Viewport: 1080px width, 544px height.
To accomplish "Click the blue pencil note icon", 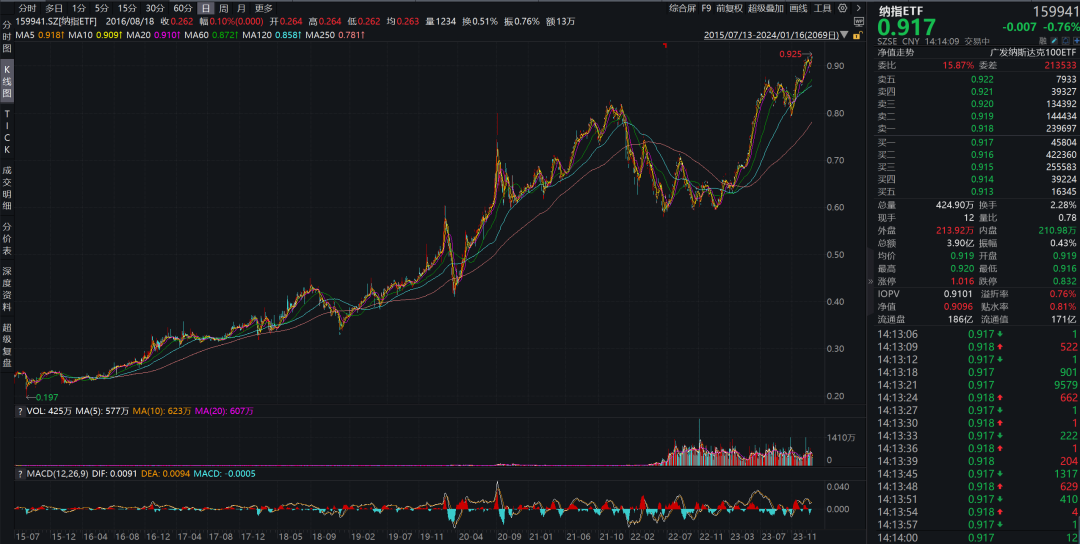I will click(1054, 41).
